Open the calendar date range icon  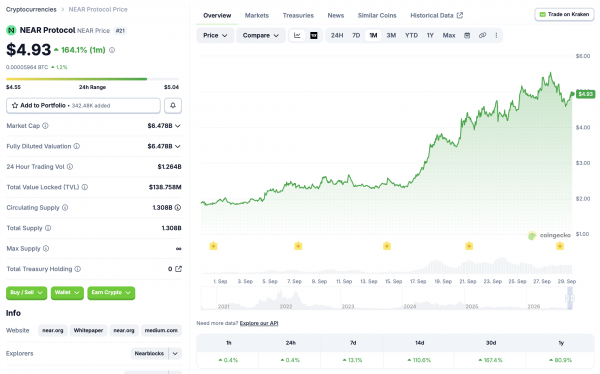[x=467, y=35]
